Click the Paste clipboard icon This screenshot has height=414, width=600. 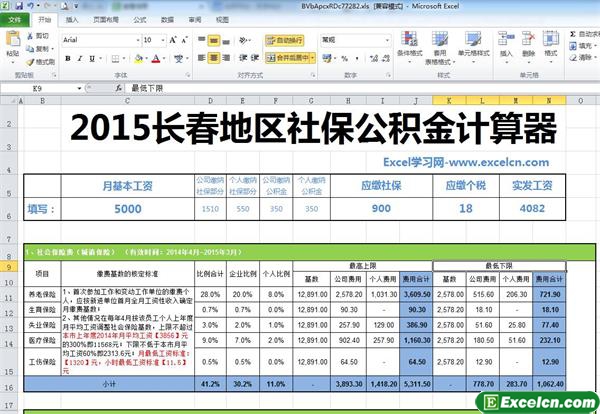click(x=13, y=39)
